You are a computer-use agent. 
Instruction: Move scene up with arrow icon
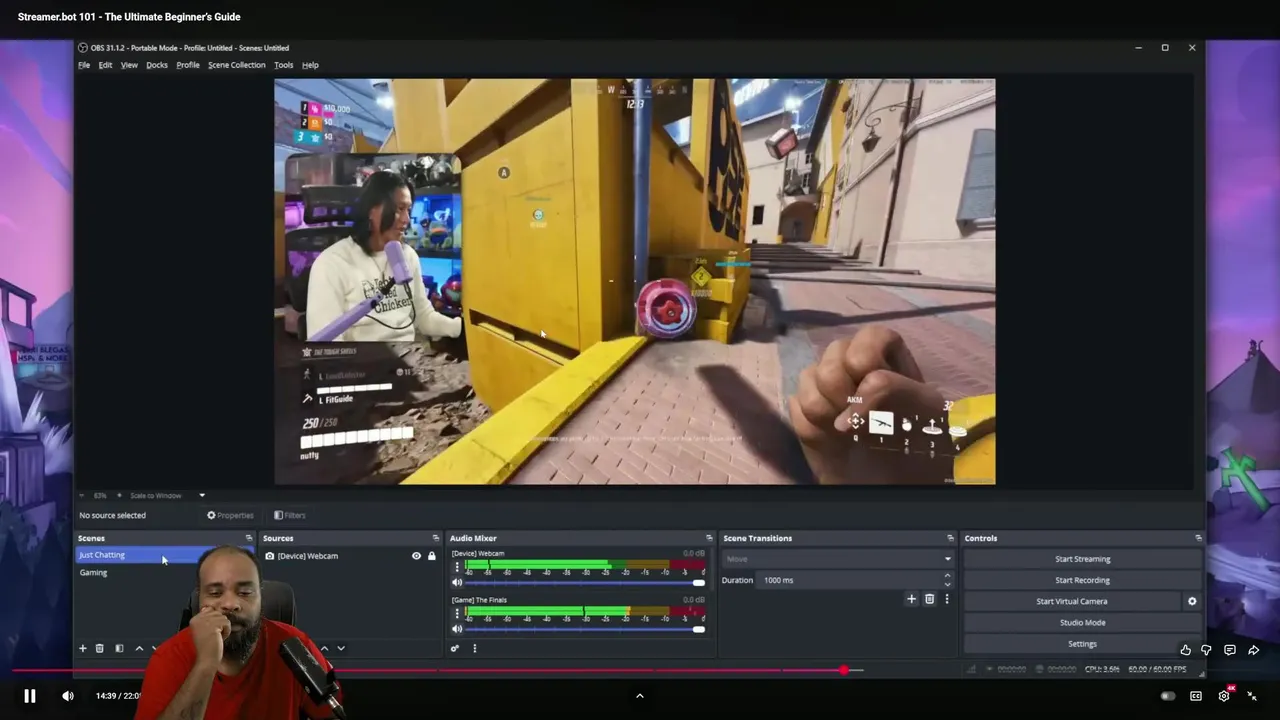(x=139, y=648)
